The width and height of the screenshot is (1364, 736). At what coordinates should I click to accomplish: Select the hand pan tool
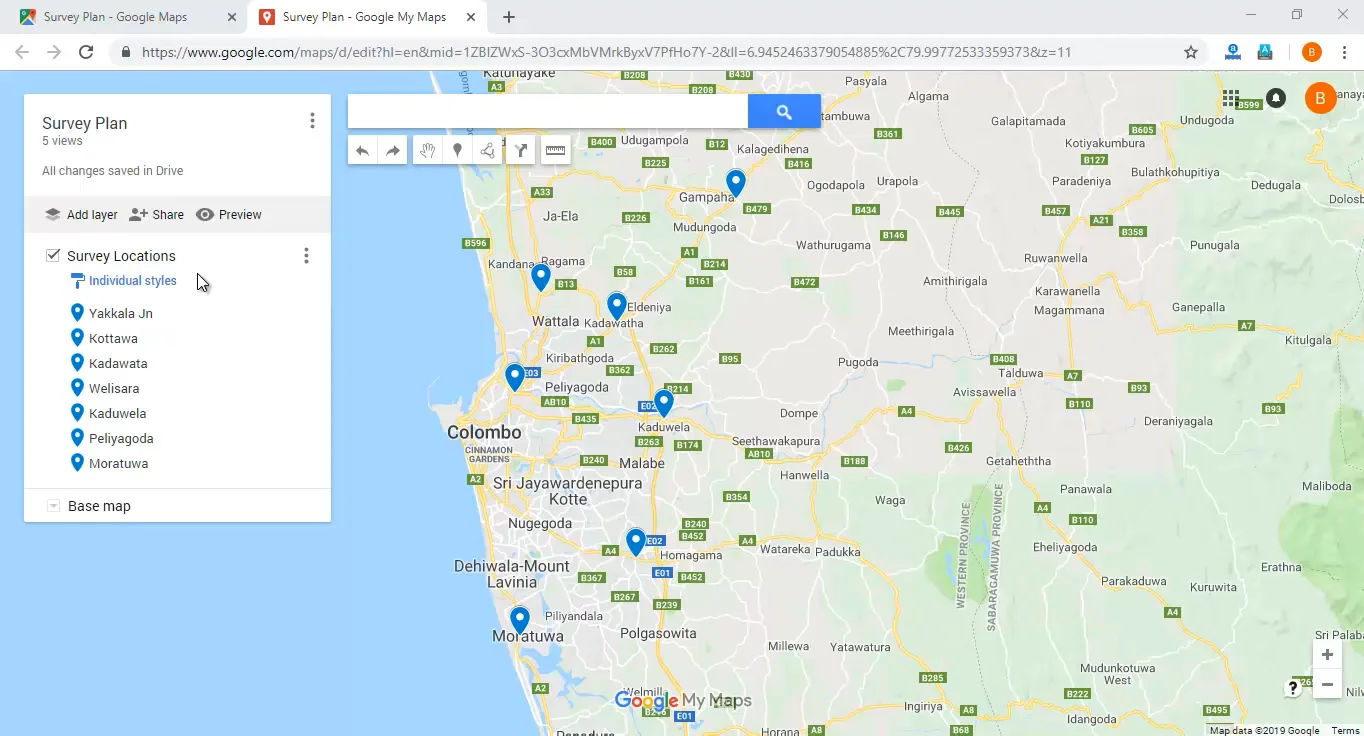tap(427, 151)
